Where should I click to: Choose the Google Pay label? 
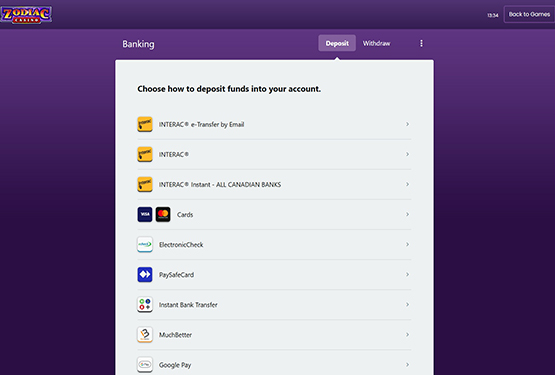click(175, 365)
